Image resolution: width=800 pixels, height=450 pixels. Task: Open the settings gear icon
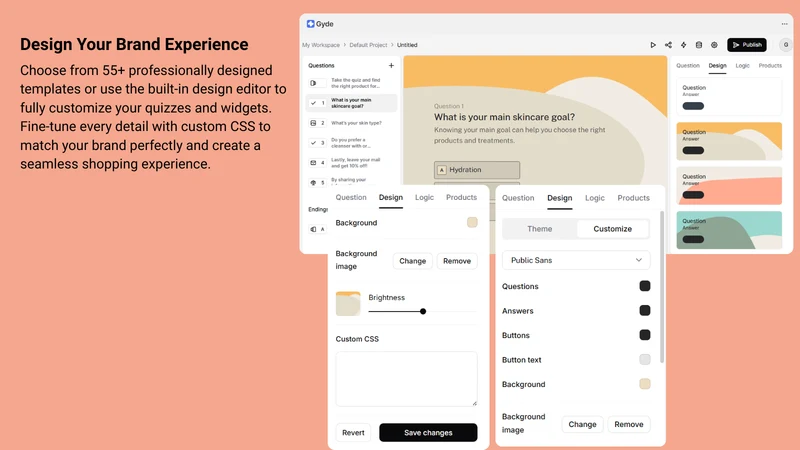[x=714, y=45]
